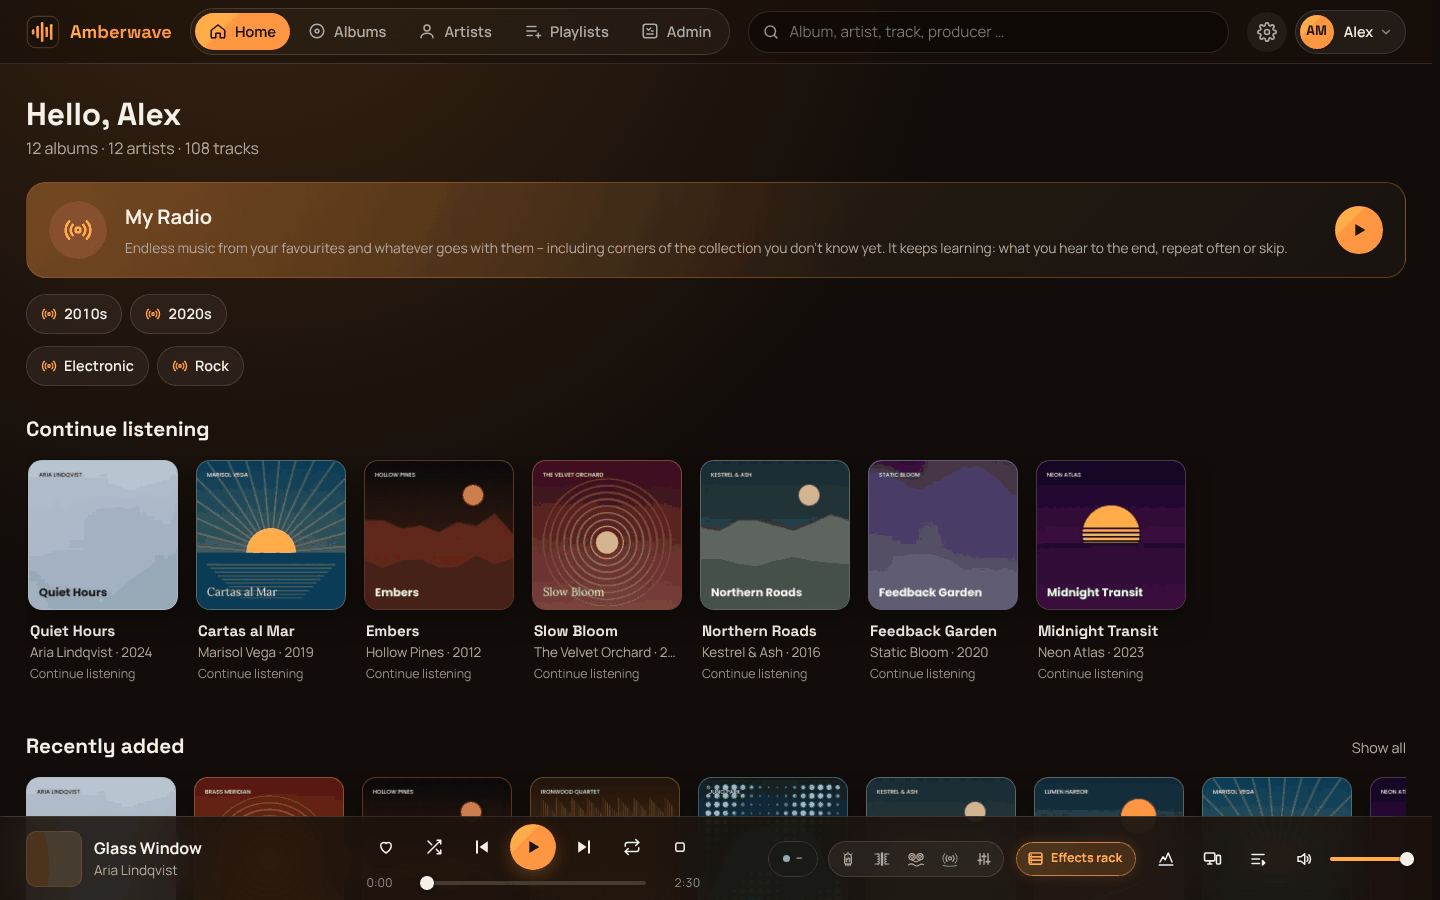1440x900 pixels.
Task: Toggle shuffle mode in the player
Action: coord(434,847)
